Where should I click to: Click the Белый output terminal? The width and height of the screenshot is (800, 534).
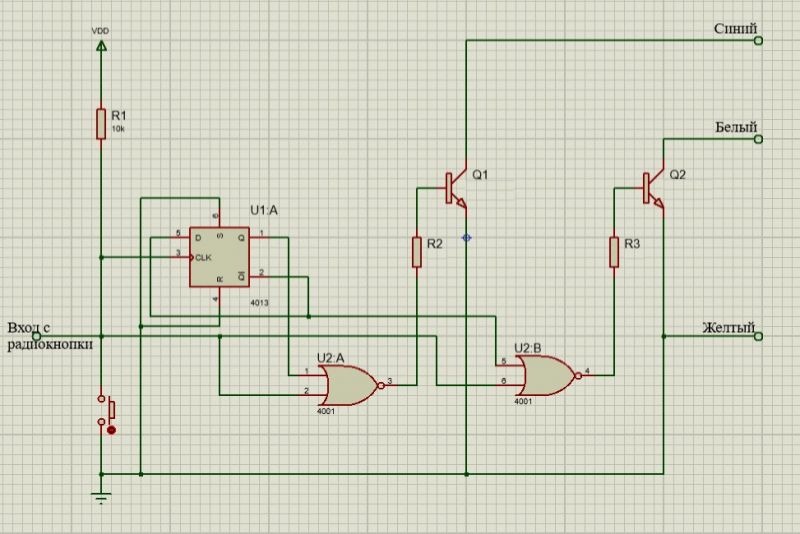tap(758, 140)
